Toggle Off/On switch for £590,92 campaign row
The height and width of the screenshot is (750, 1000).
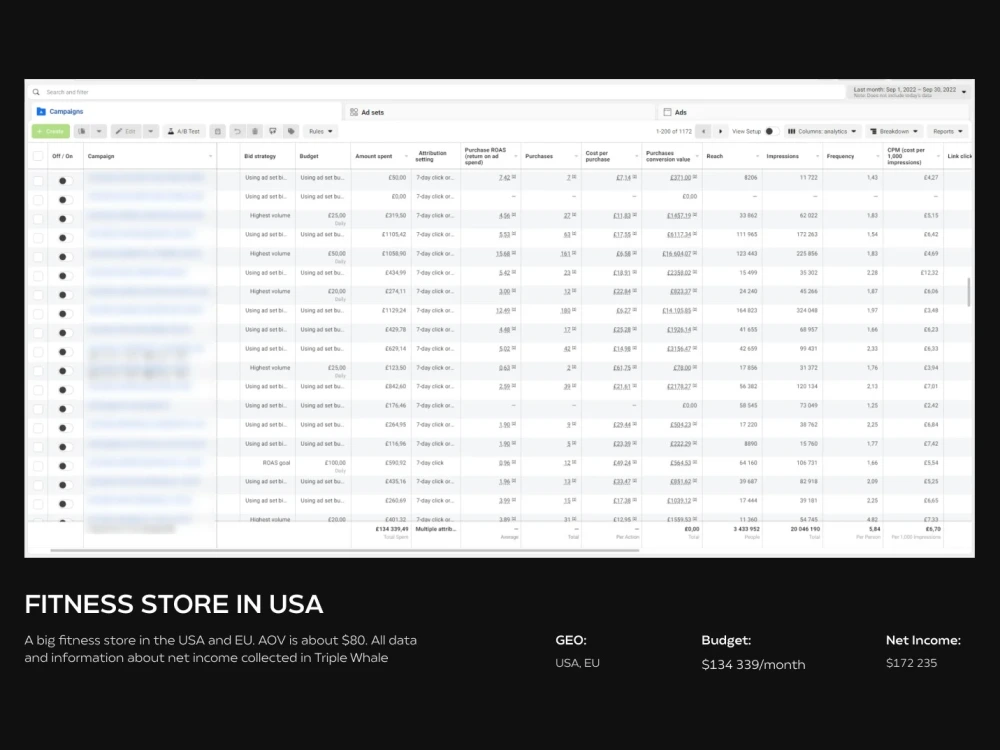[64, 466]
